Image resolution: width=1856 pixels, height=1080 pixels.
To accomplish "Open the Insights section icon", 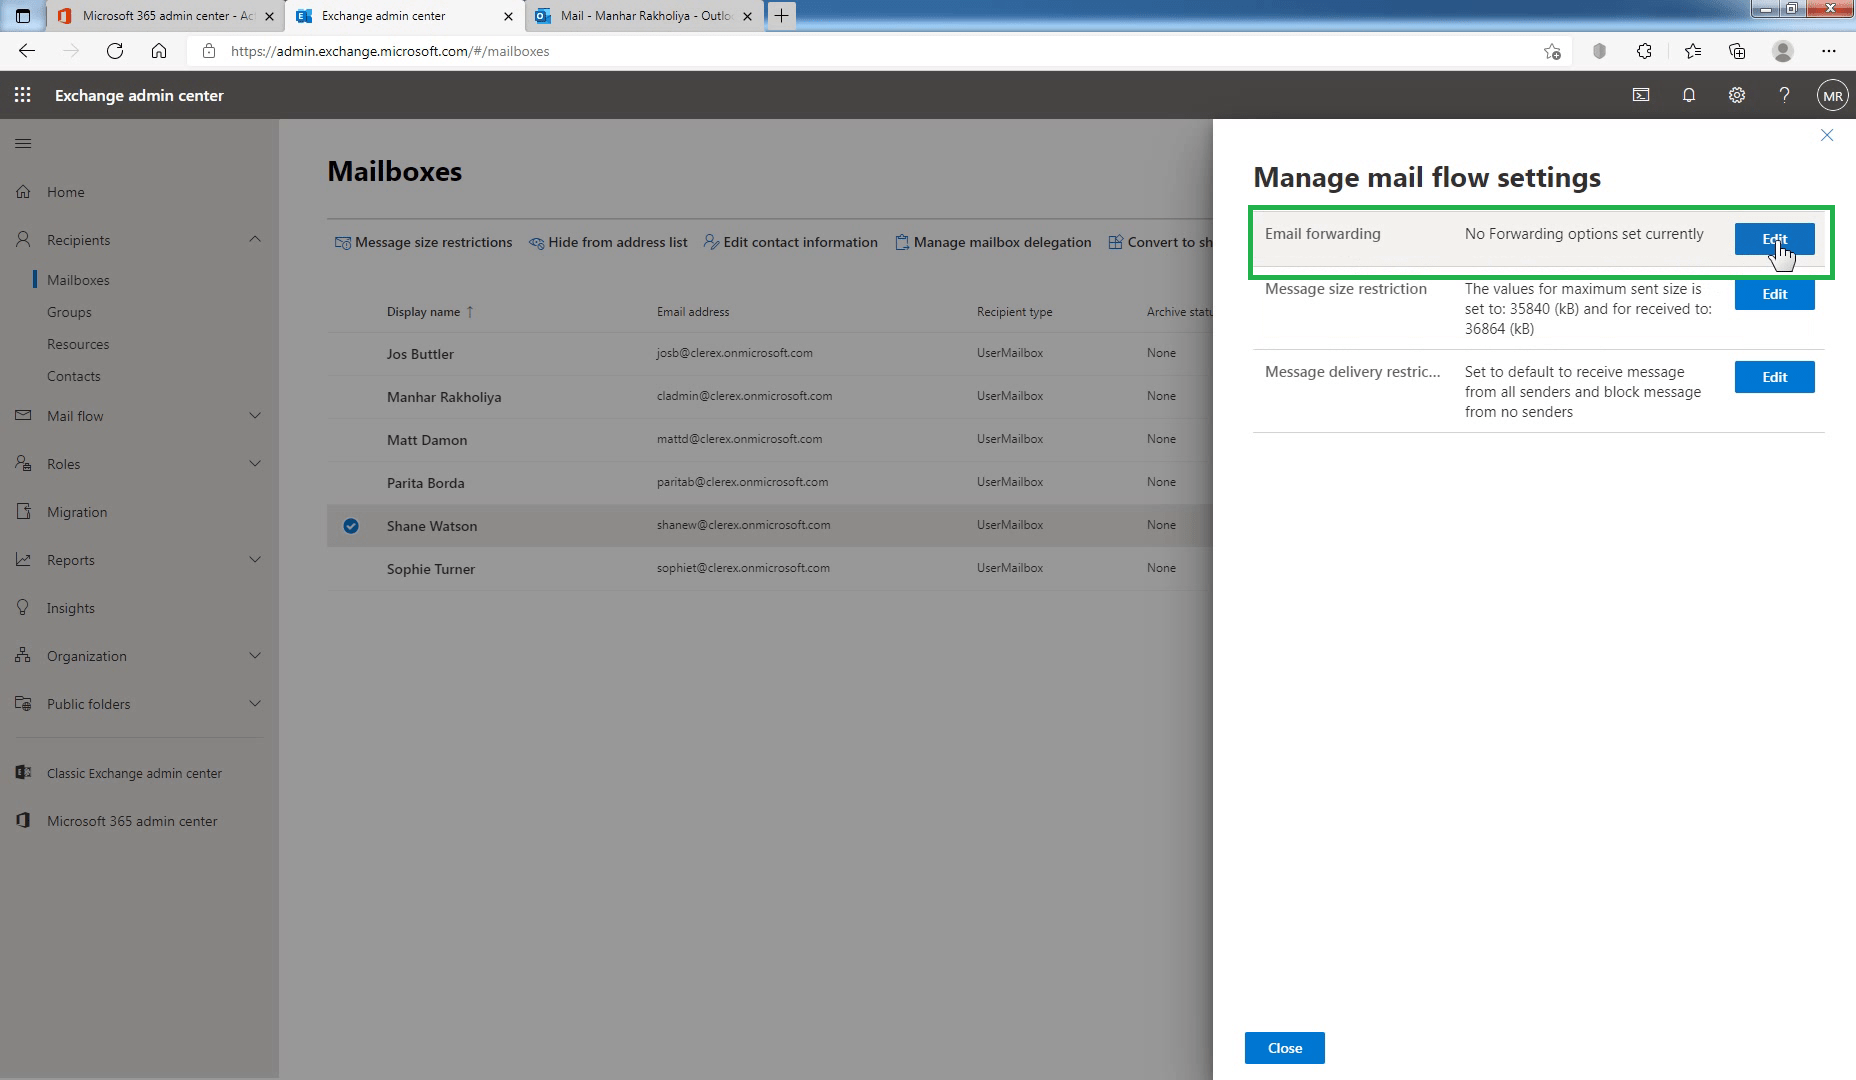I will 24,607.
